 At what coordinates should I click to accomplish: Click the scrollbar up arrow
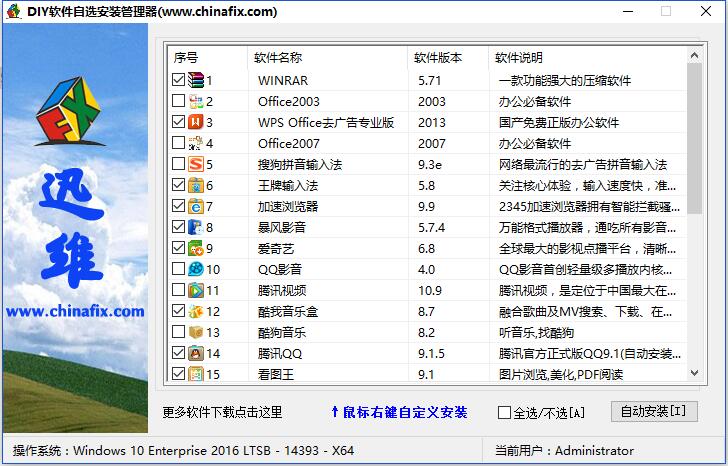695,55
